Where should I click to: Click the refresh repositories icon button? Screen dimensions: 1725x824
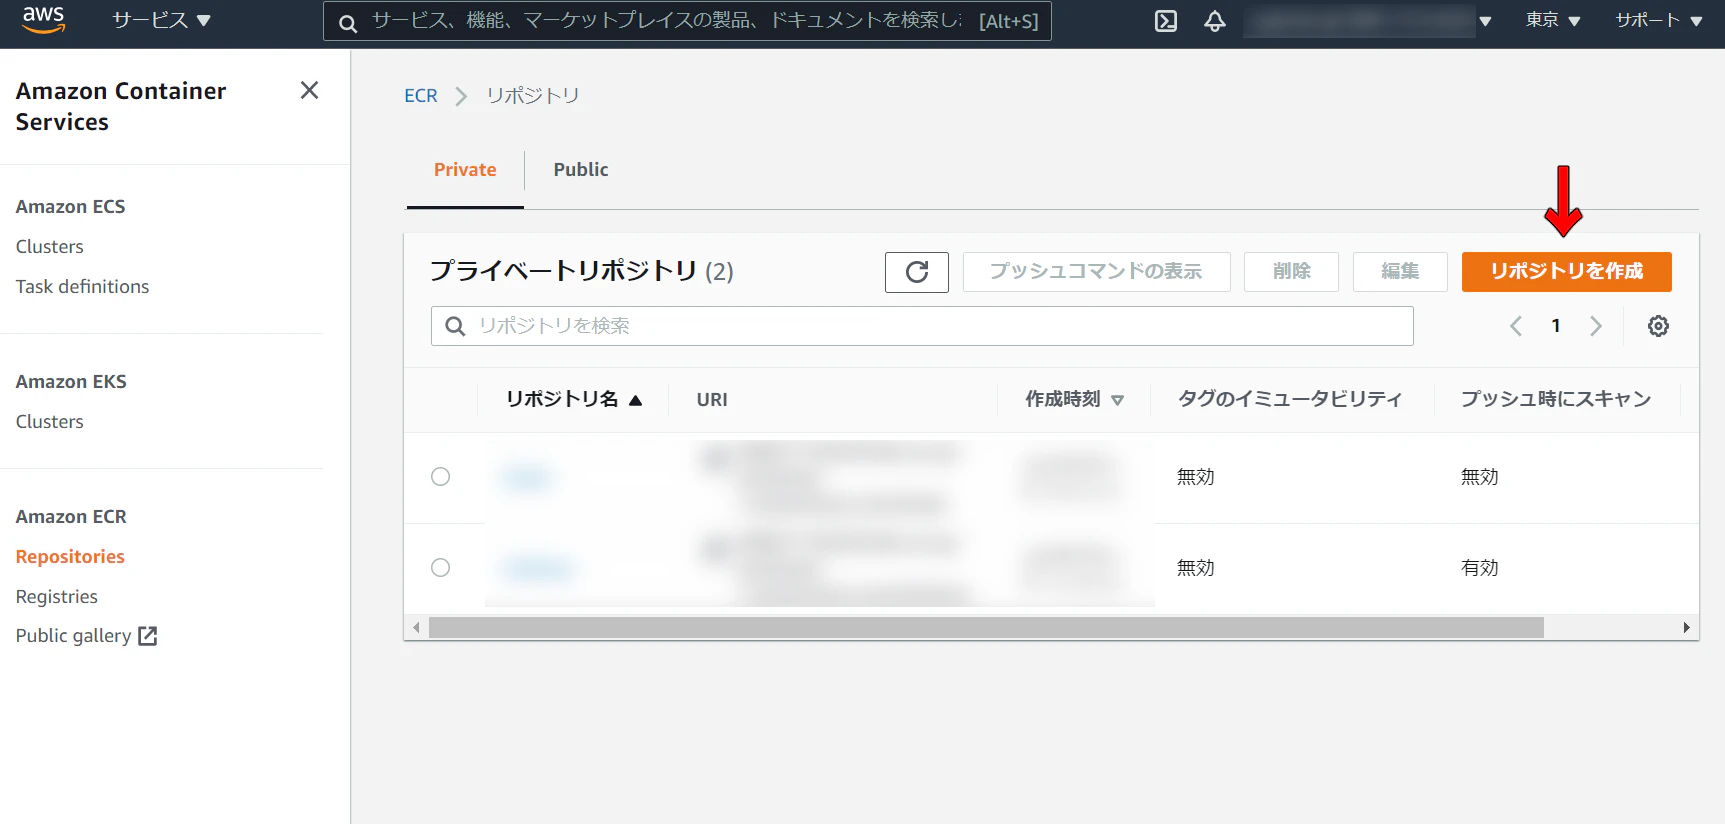point(917,272)
